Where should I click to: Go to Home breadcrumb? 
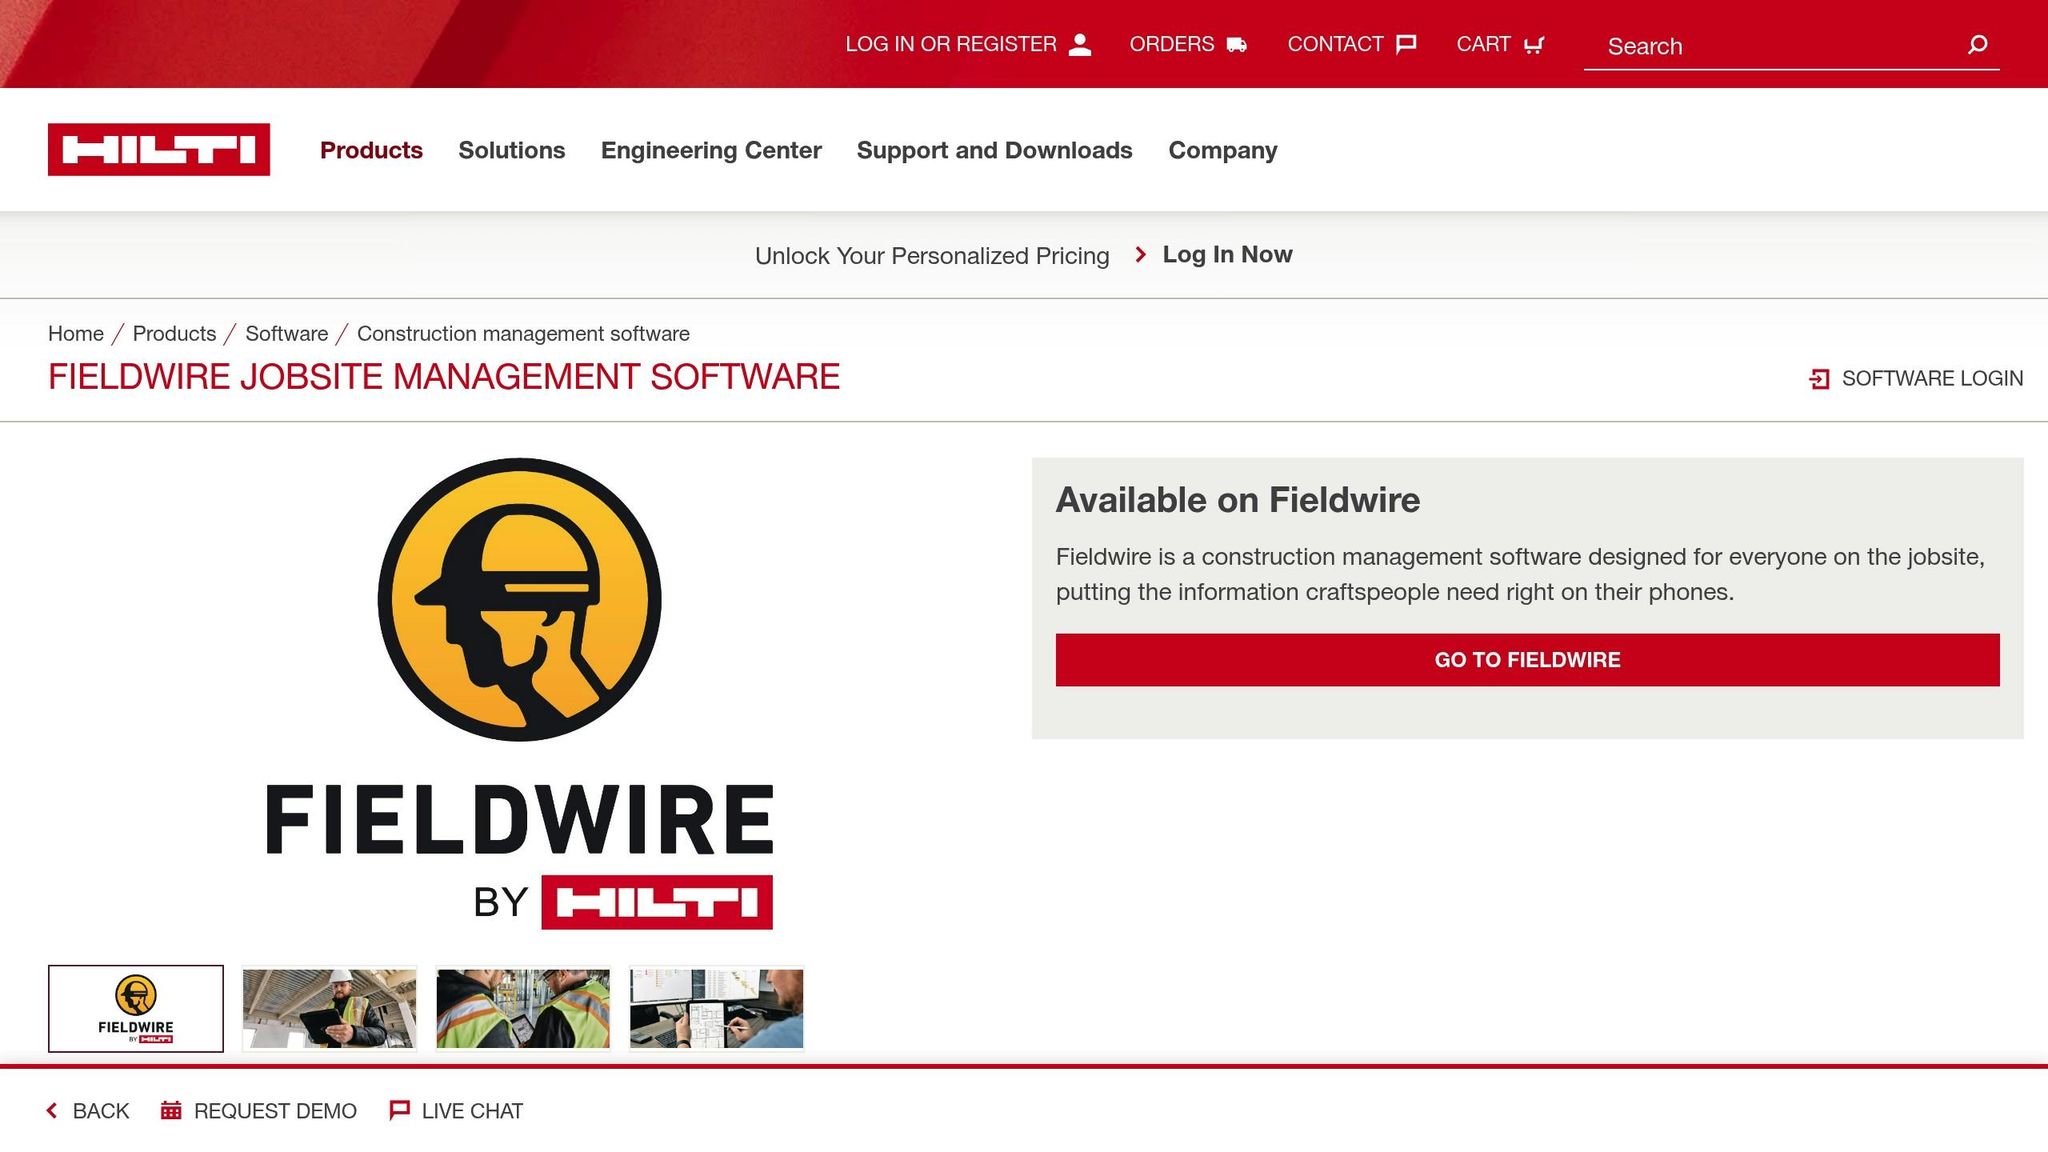(76, 333)
